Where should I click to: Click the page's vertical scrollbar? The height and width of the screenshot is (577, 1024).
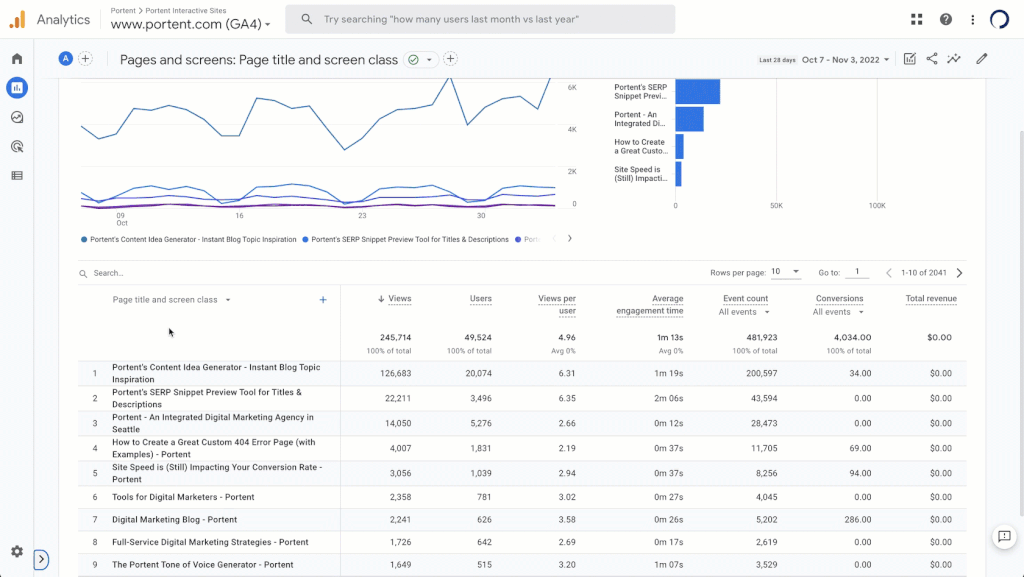[x=1021, y=323]
